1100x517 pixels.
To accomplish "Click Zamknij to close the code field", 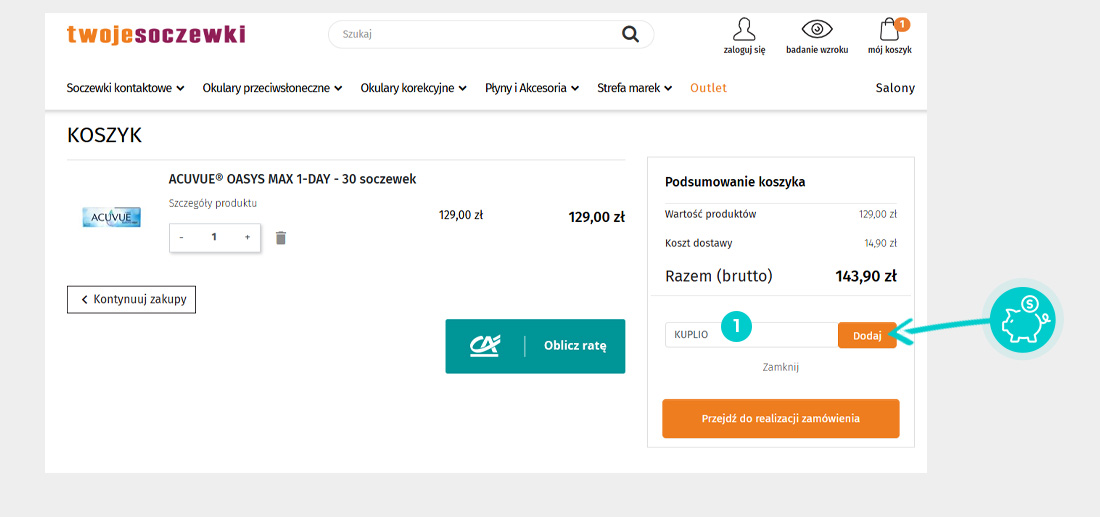I will click(x=781, y=367).
